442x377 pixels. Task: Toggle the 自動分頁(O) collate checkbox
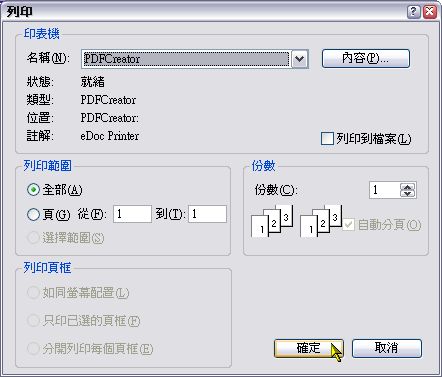(348, 225)
